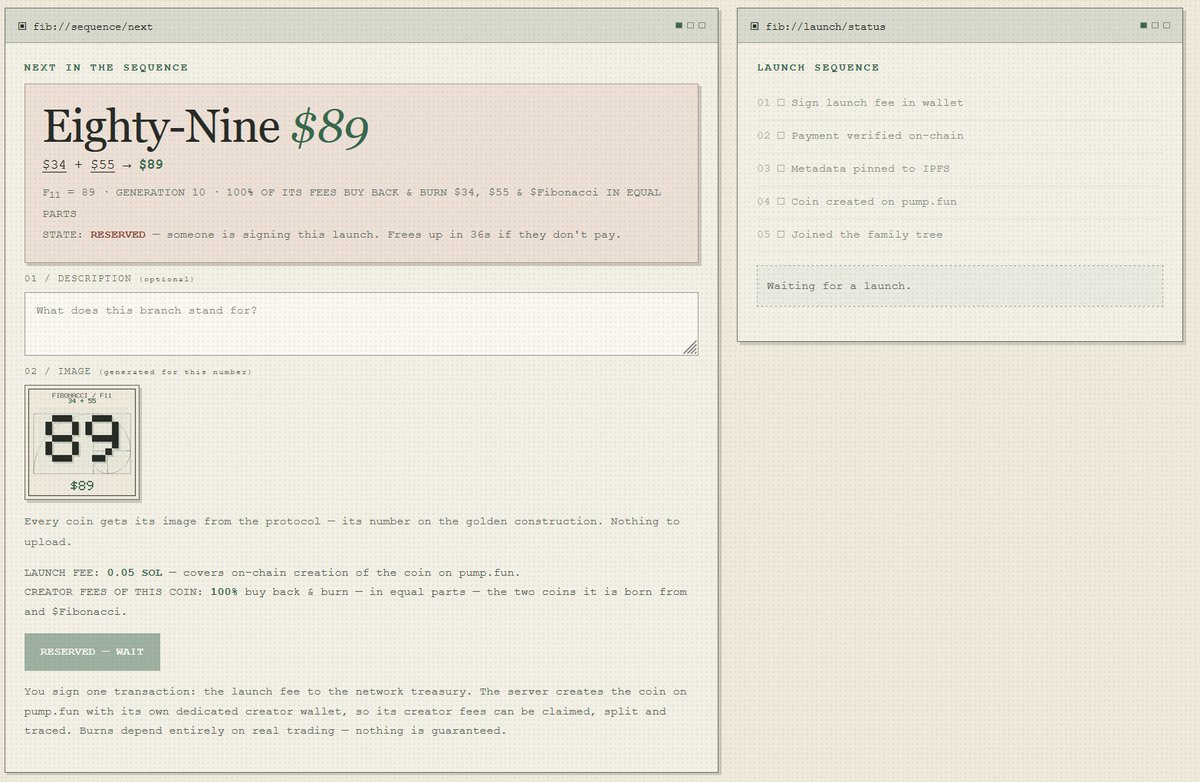Click the sentence starting "Every coin gets its image"
Screen dimensions: 1200x782
coord(352,531)
